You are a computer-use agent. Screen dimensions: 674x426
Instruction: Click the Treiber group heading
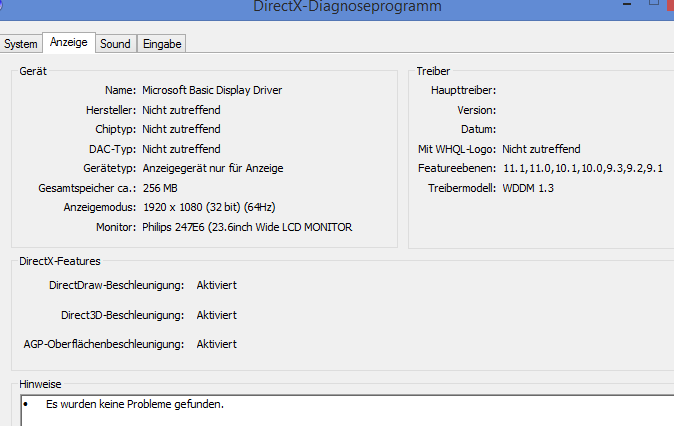(x=433, y=71)
